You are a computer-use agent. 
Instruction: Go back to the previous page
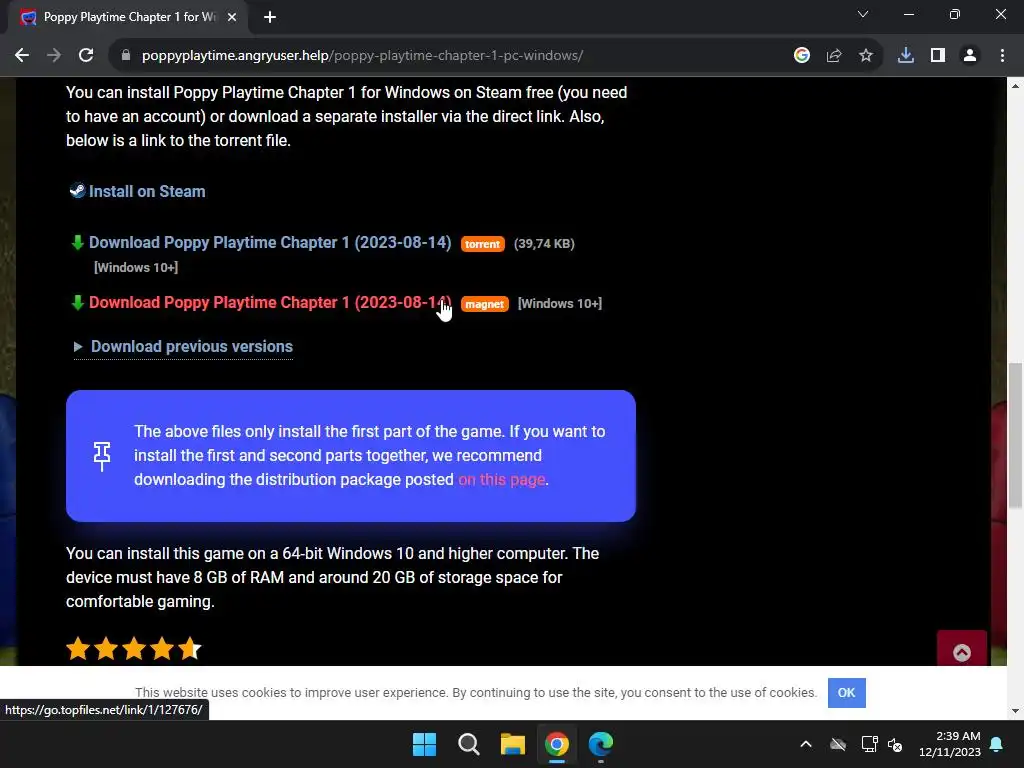(22, 56)
